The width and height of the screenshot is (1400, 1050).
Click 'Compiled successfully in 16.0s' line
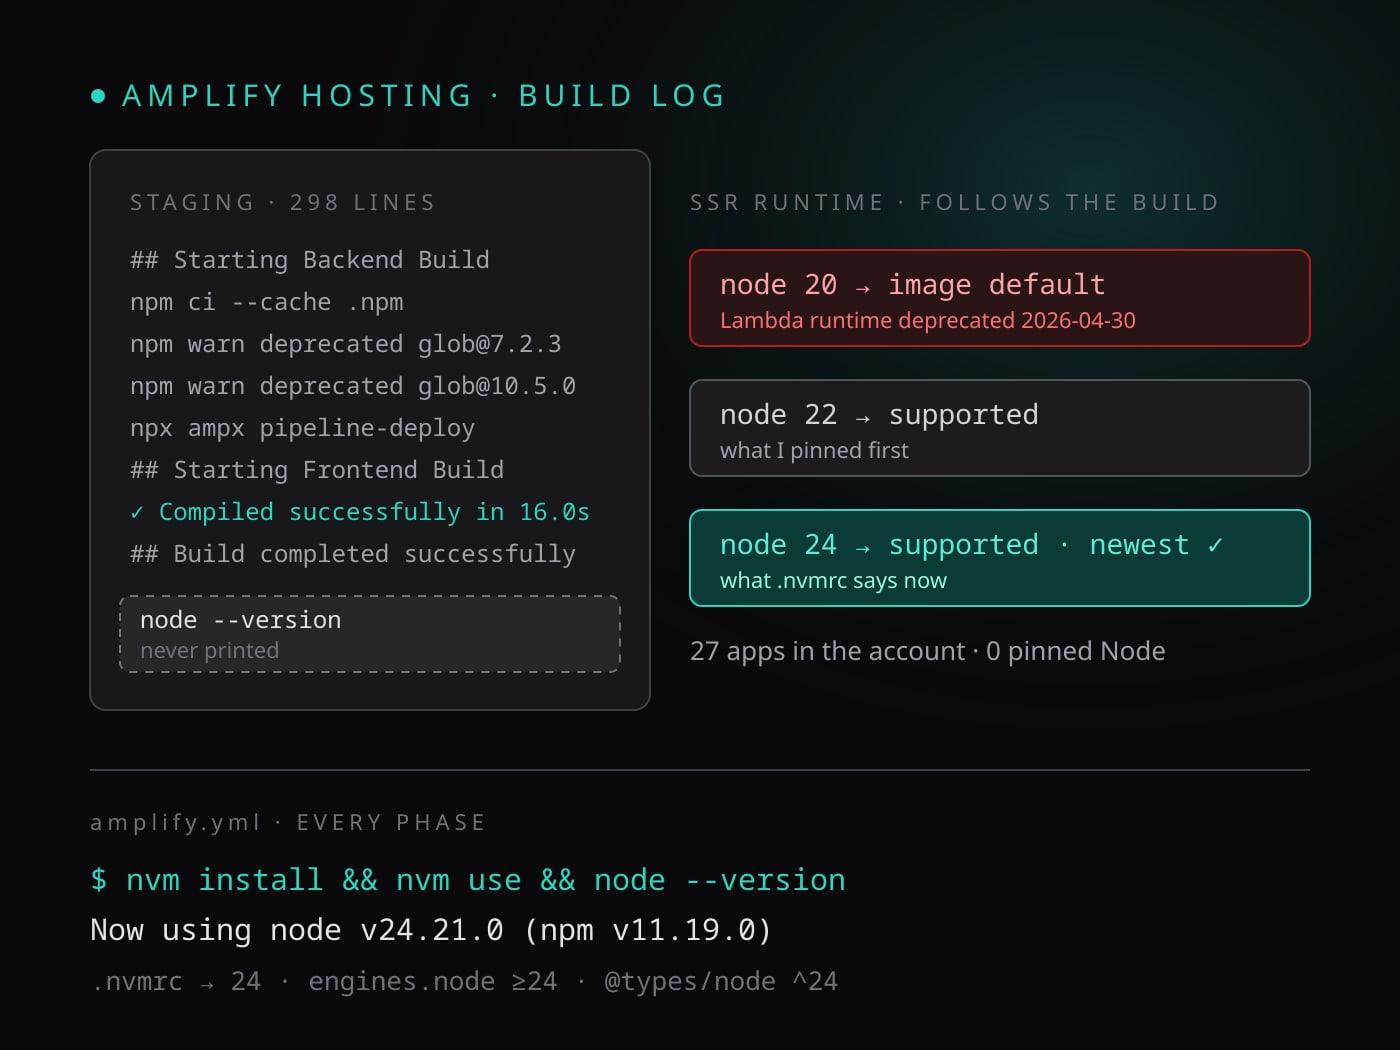[360, 512]
